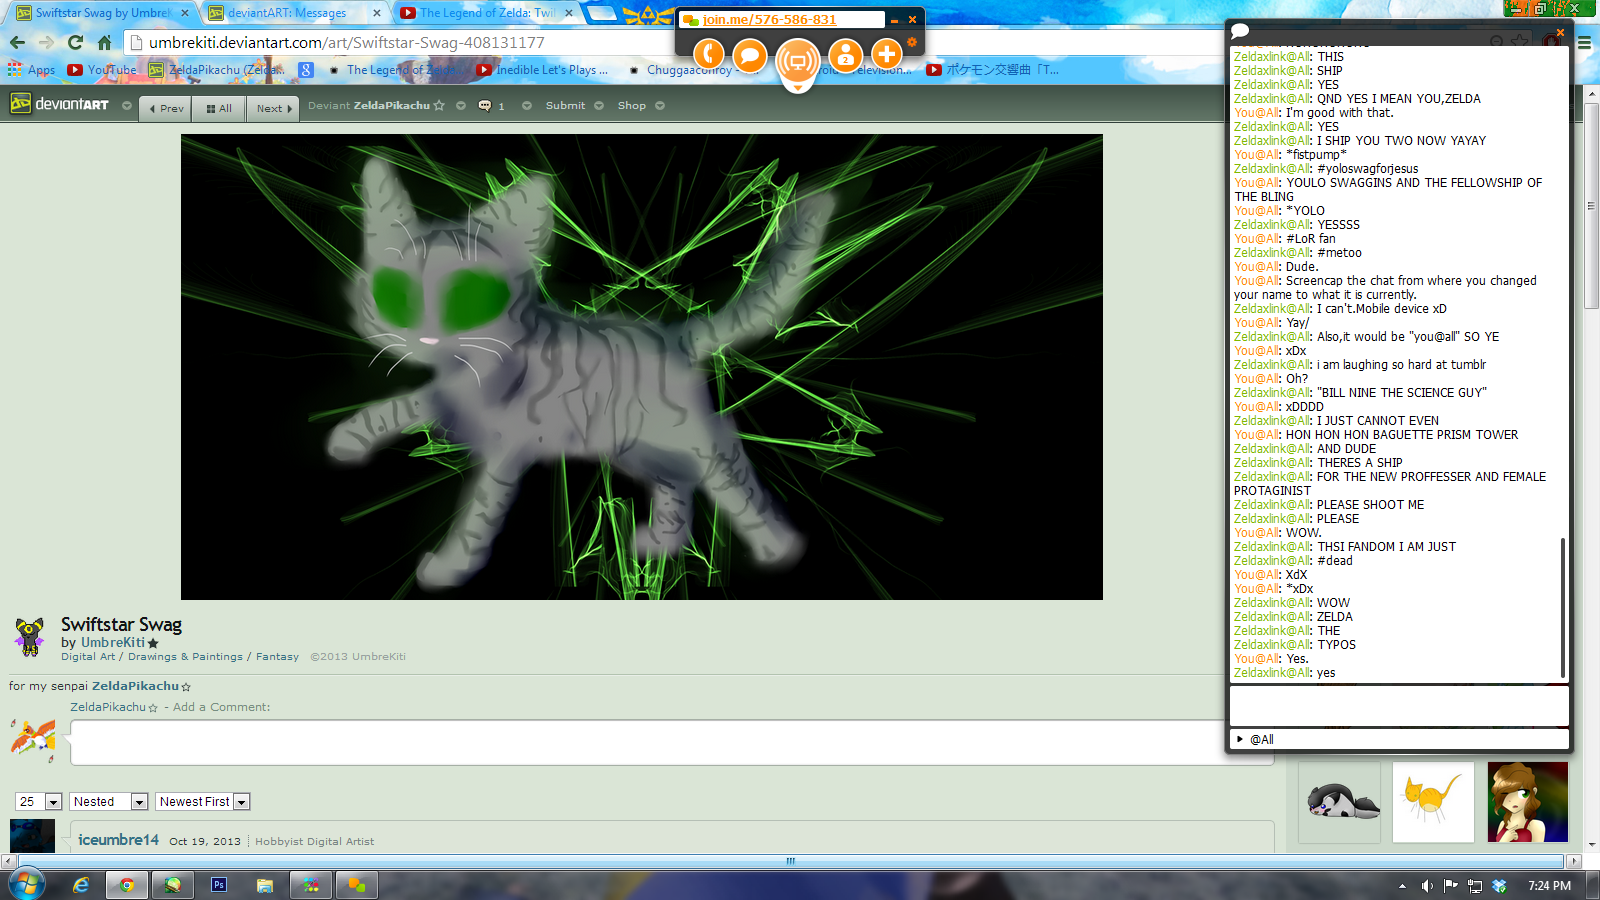Expand the deviantART logo dropdown arrow
The image size is (1600, 900).
pyautogui.click(x=126, y=105)
